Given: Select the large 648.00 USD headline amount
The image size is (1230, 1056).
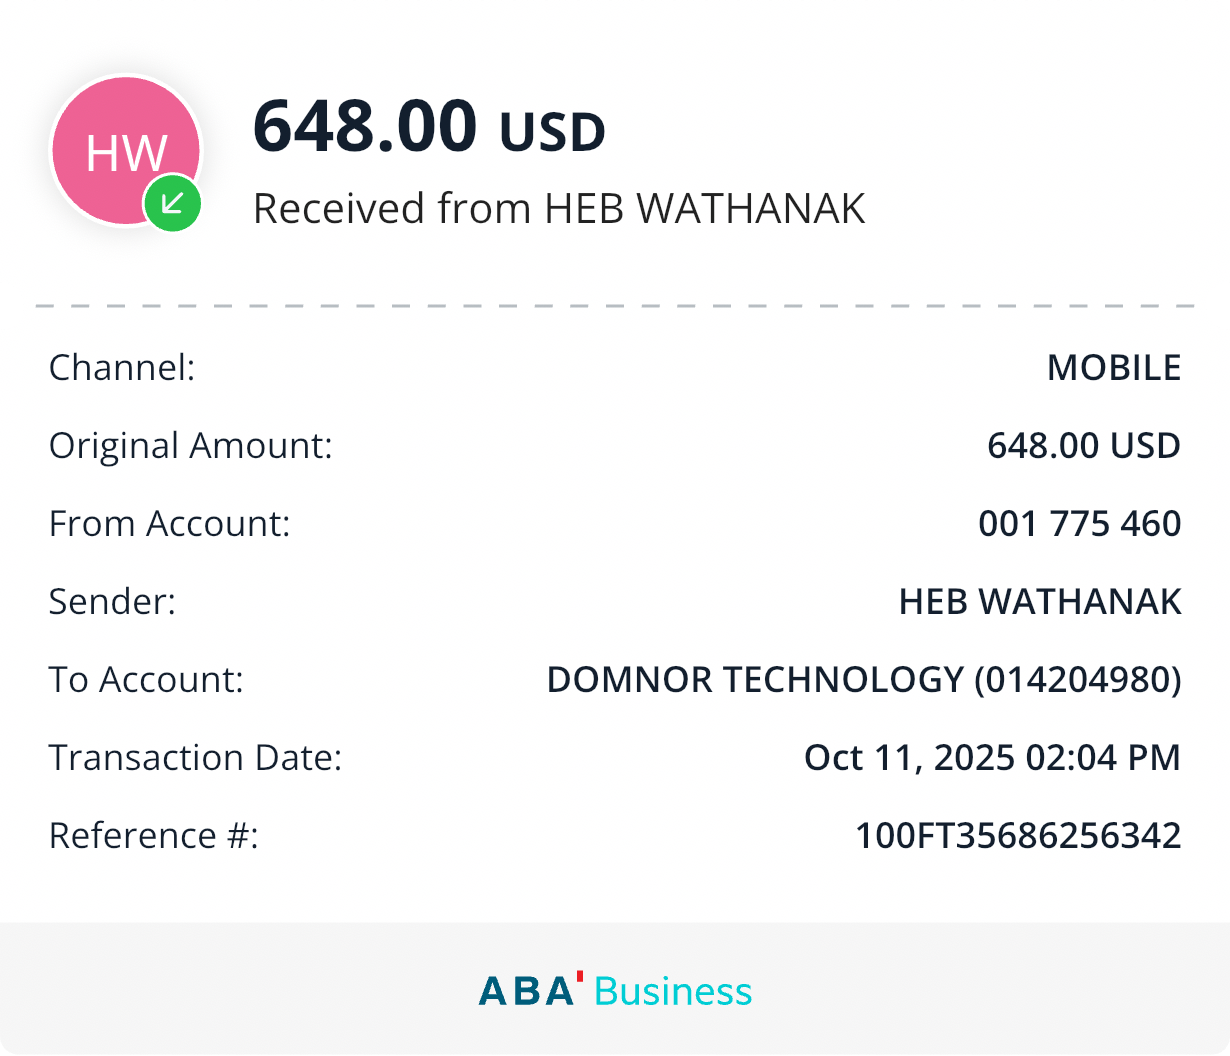Looking at the screenshot, I should click(x=429, y=128).
